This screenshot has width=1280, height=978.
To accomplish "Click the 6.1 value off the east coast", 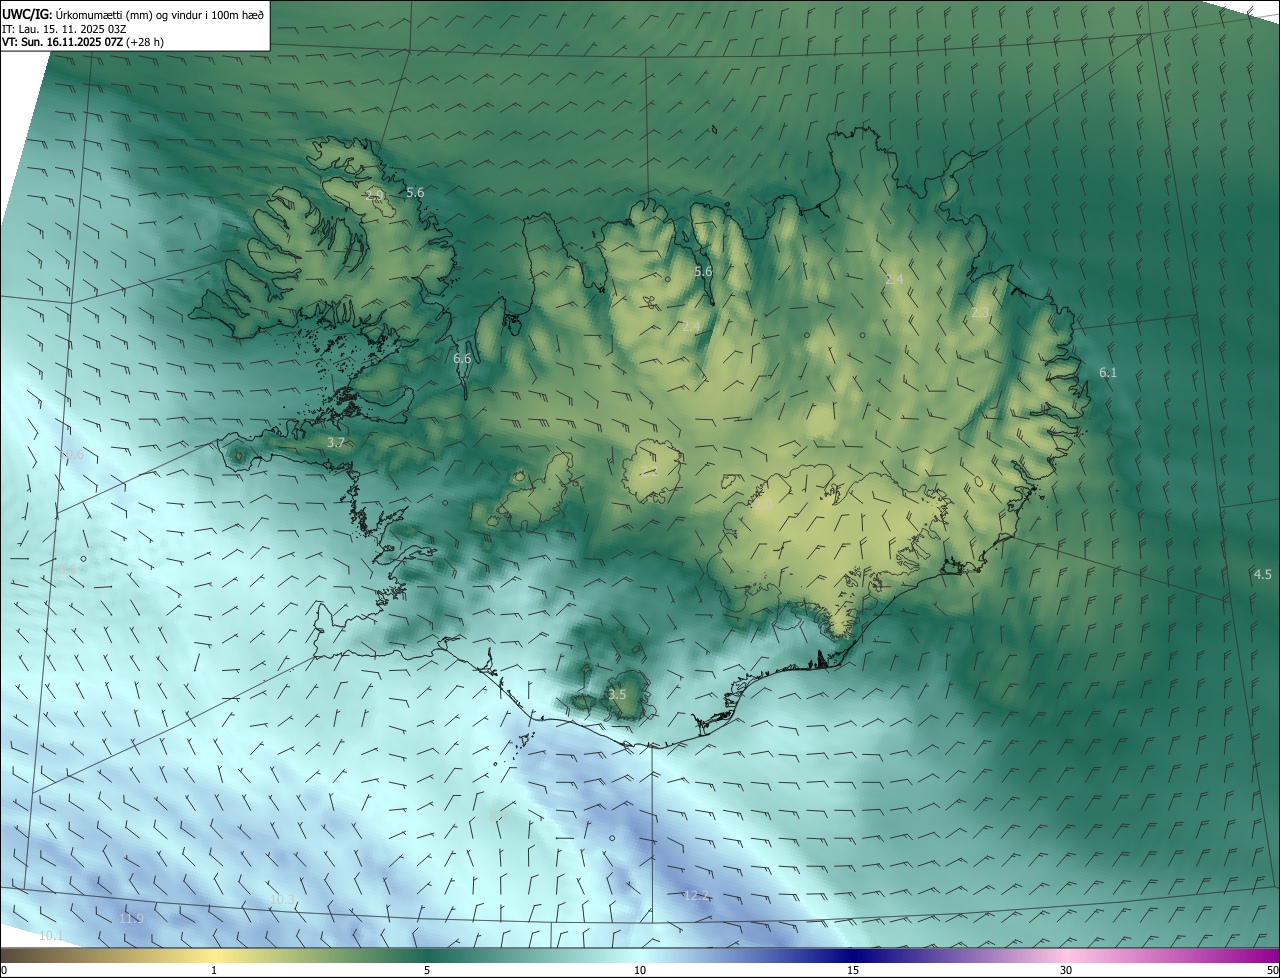I will point(1108,373).
